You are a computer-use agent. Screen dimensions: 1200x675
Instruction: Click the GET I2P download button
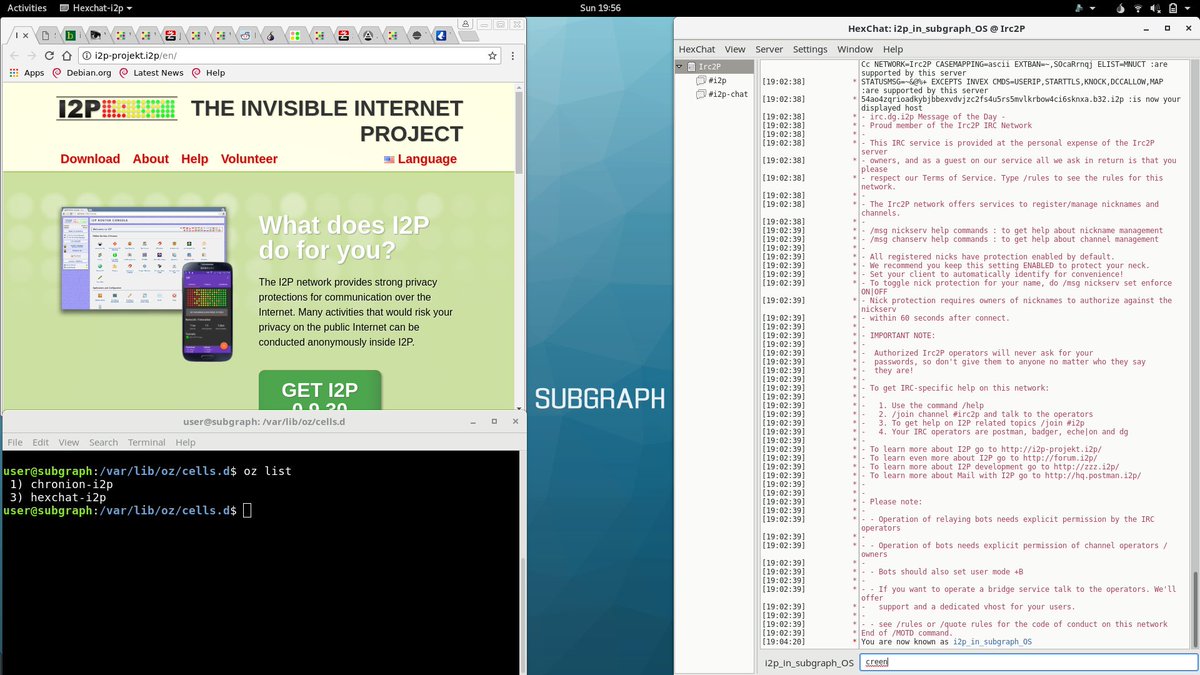(320, 390)
